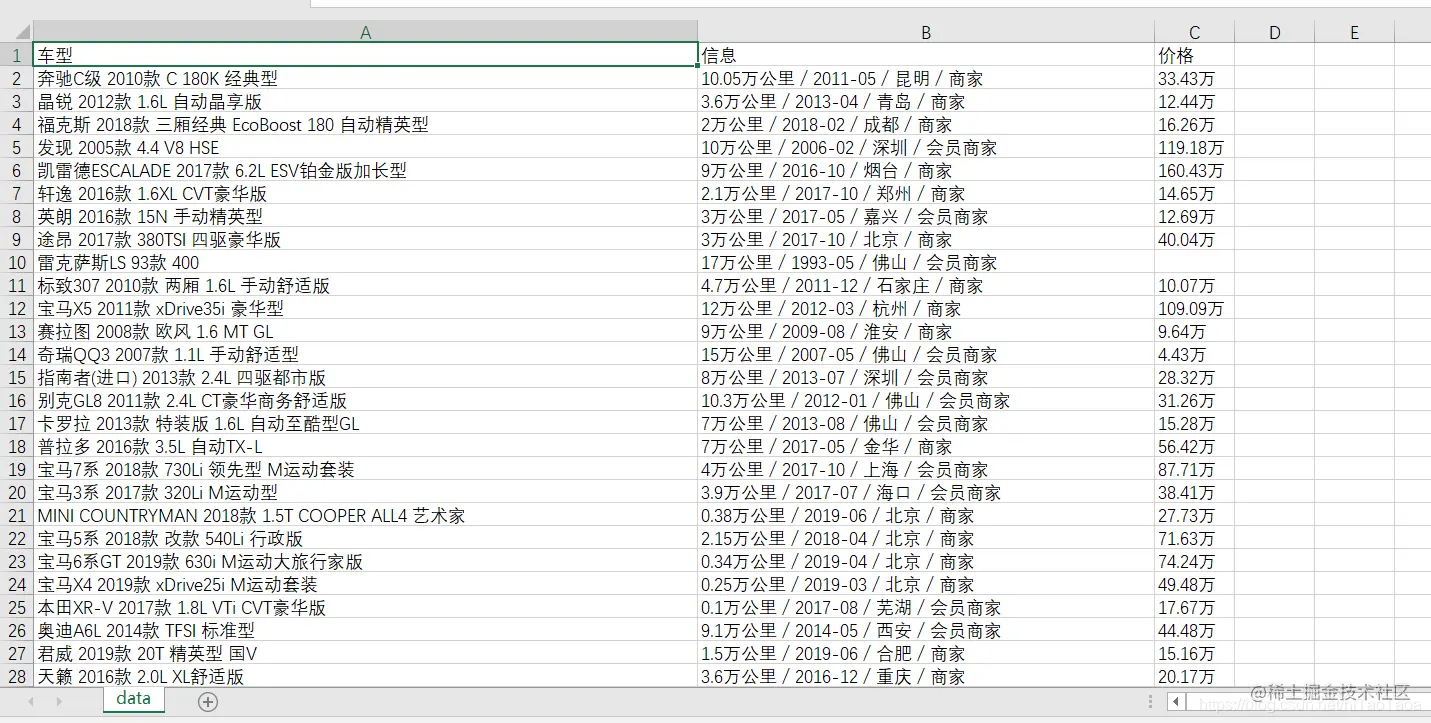Select cell 途昂 2017款 380TSI 四驱豪华版

click(x=366, y=239)
